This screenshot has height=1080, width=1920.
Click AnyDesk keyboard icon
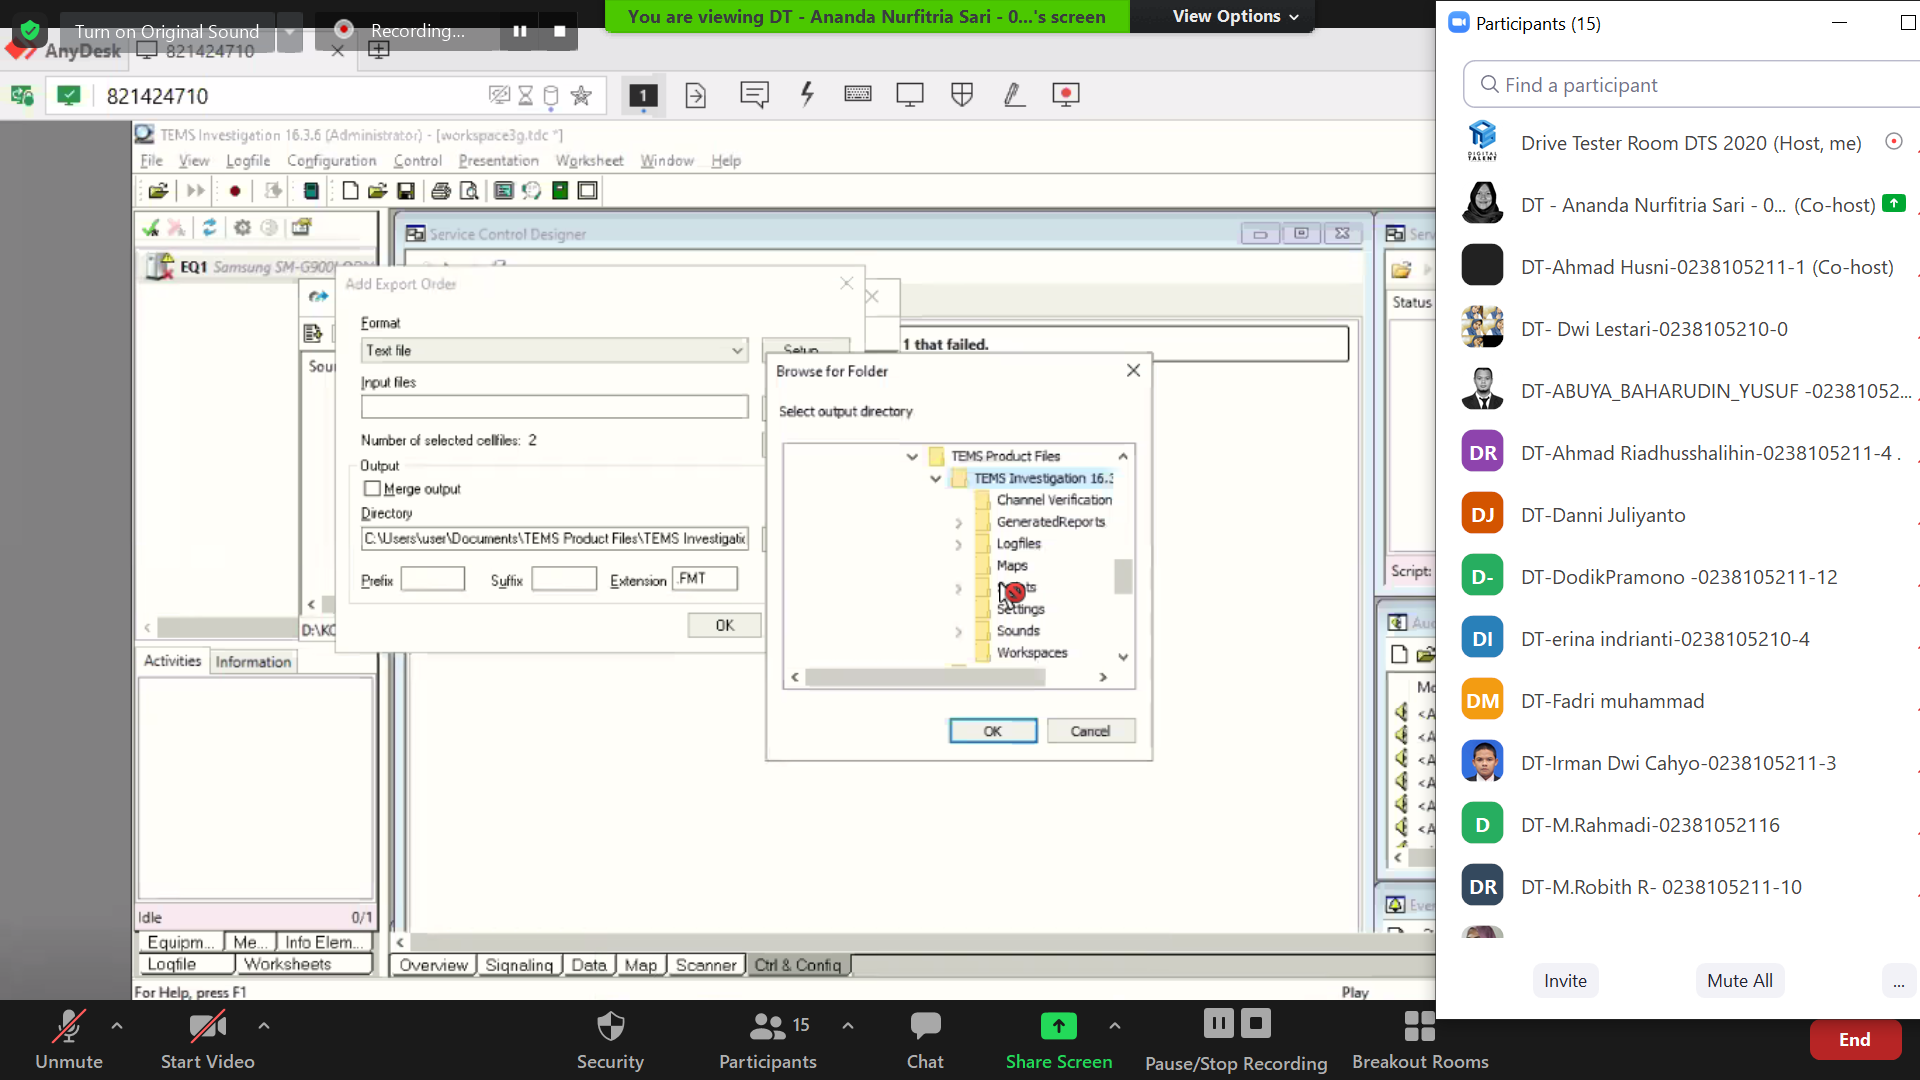click(x=857, y=95)
